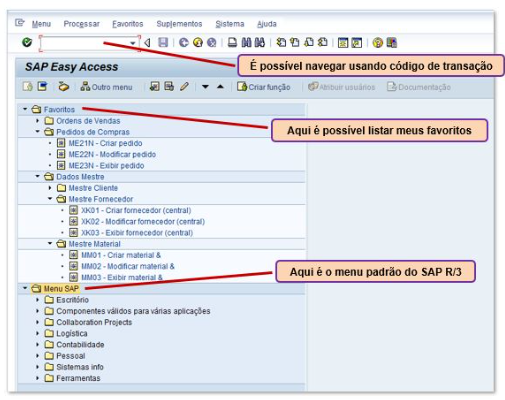The width and height of the screenshot is (505, 400).
Task: Click the green Back arrow icon
Action: click(x=184, y=42)
